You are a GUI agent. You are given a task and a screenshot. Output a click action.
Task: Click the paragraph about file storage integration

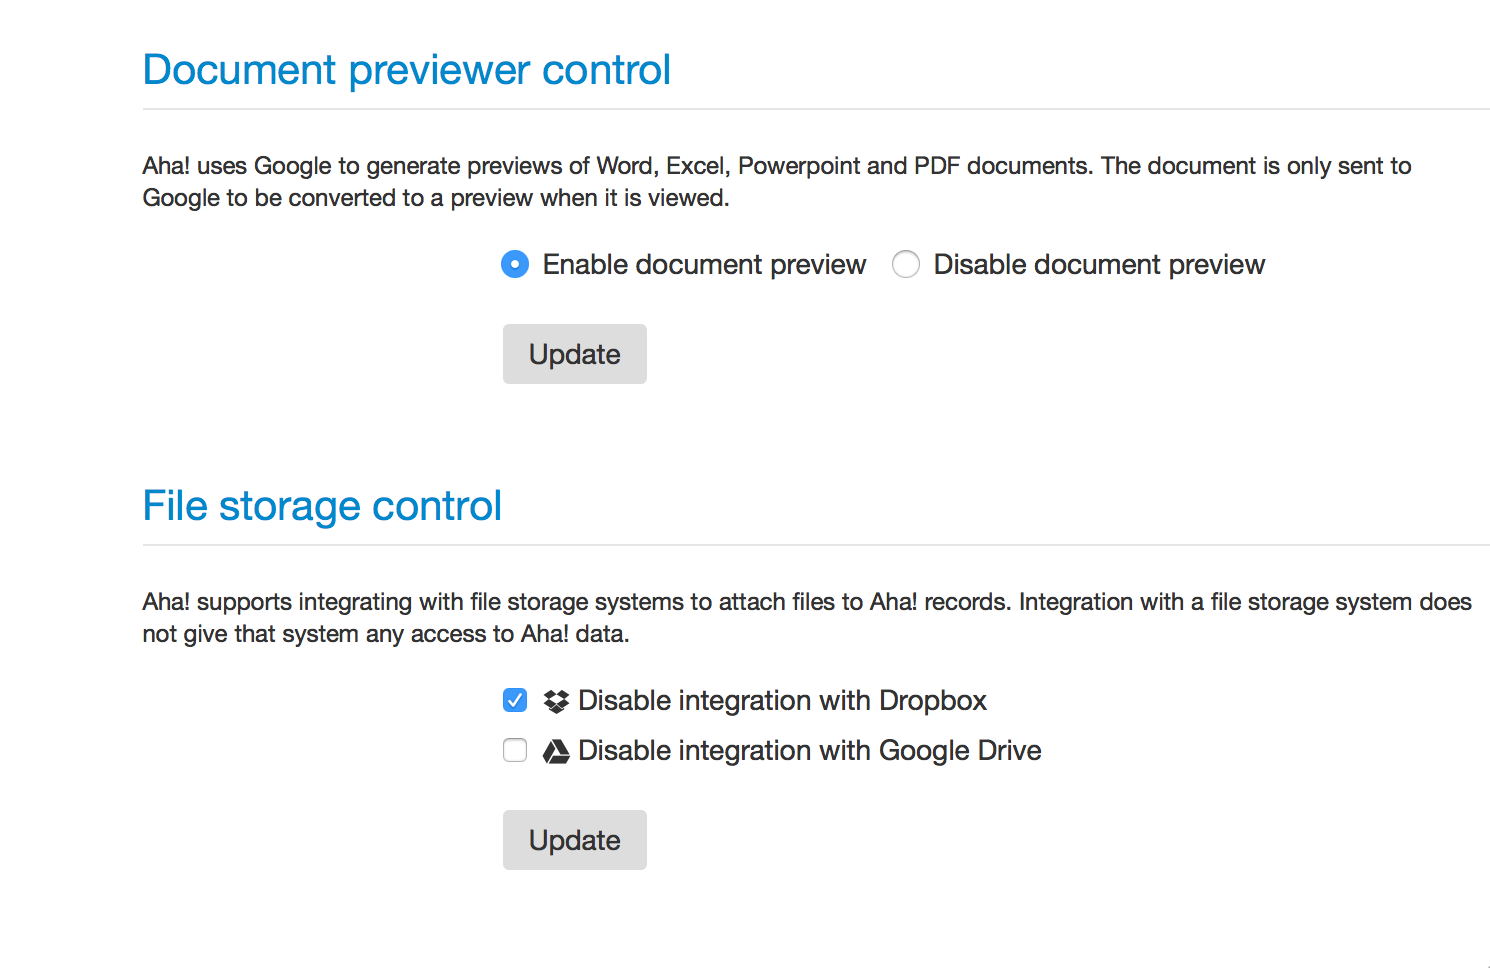806,617
